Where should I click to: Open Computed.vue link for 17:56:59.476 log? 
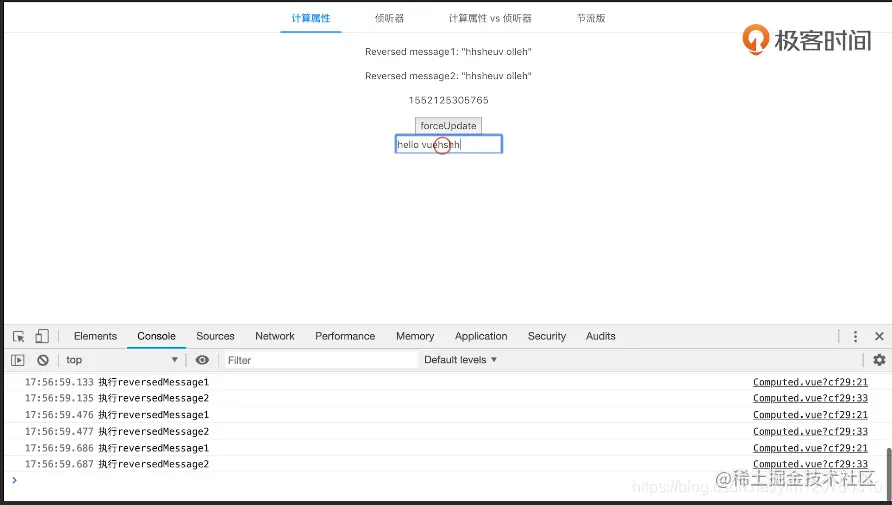810,415
